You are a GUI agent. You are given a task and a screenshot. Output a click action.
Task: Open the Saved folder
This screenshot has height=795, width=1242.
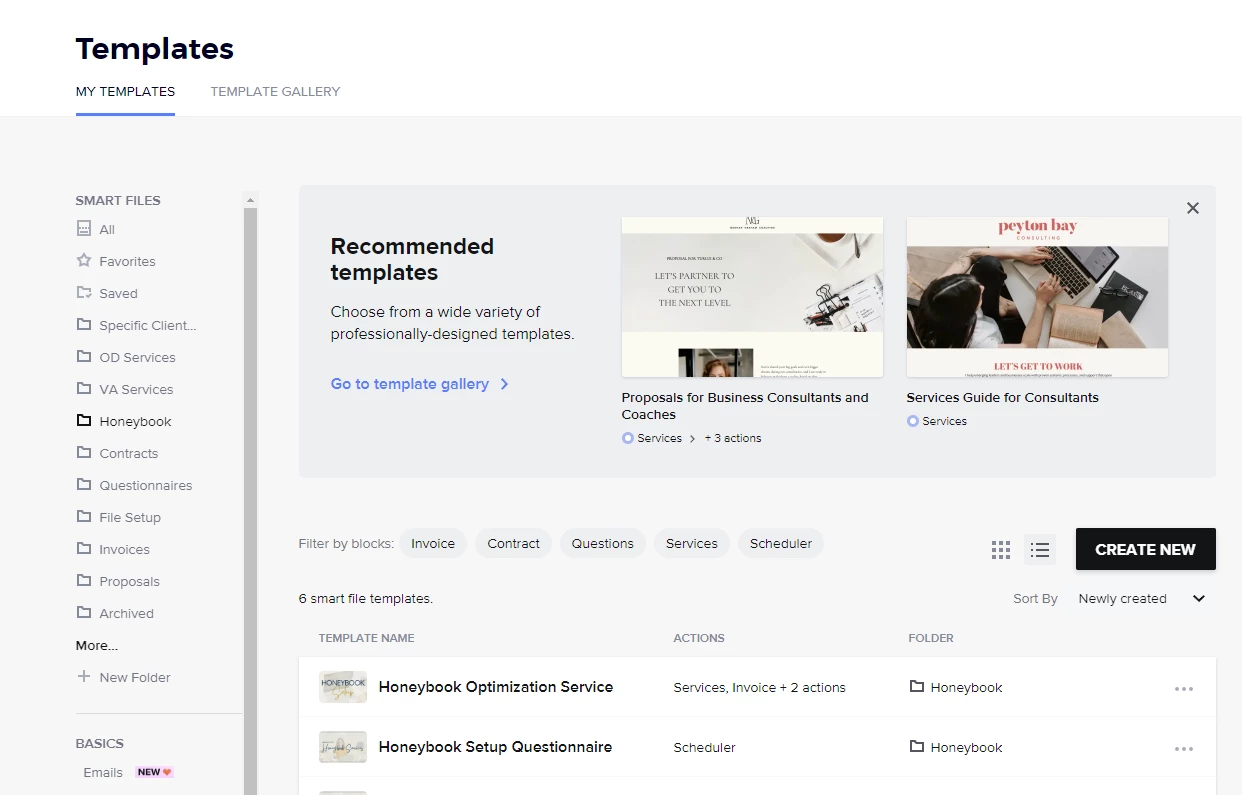[x=118, y=293]
